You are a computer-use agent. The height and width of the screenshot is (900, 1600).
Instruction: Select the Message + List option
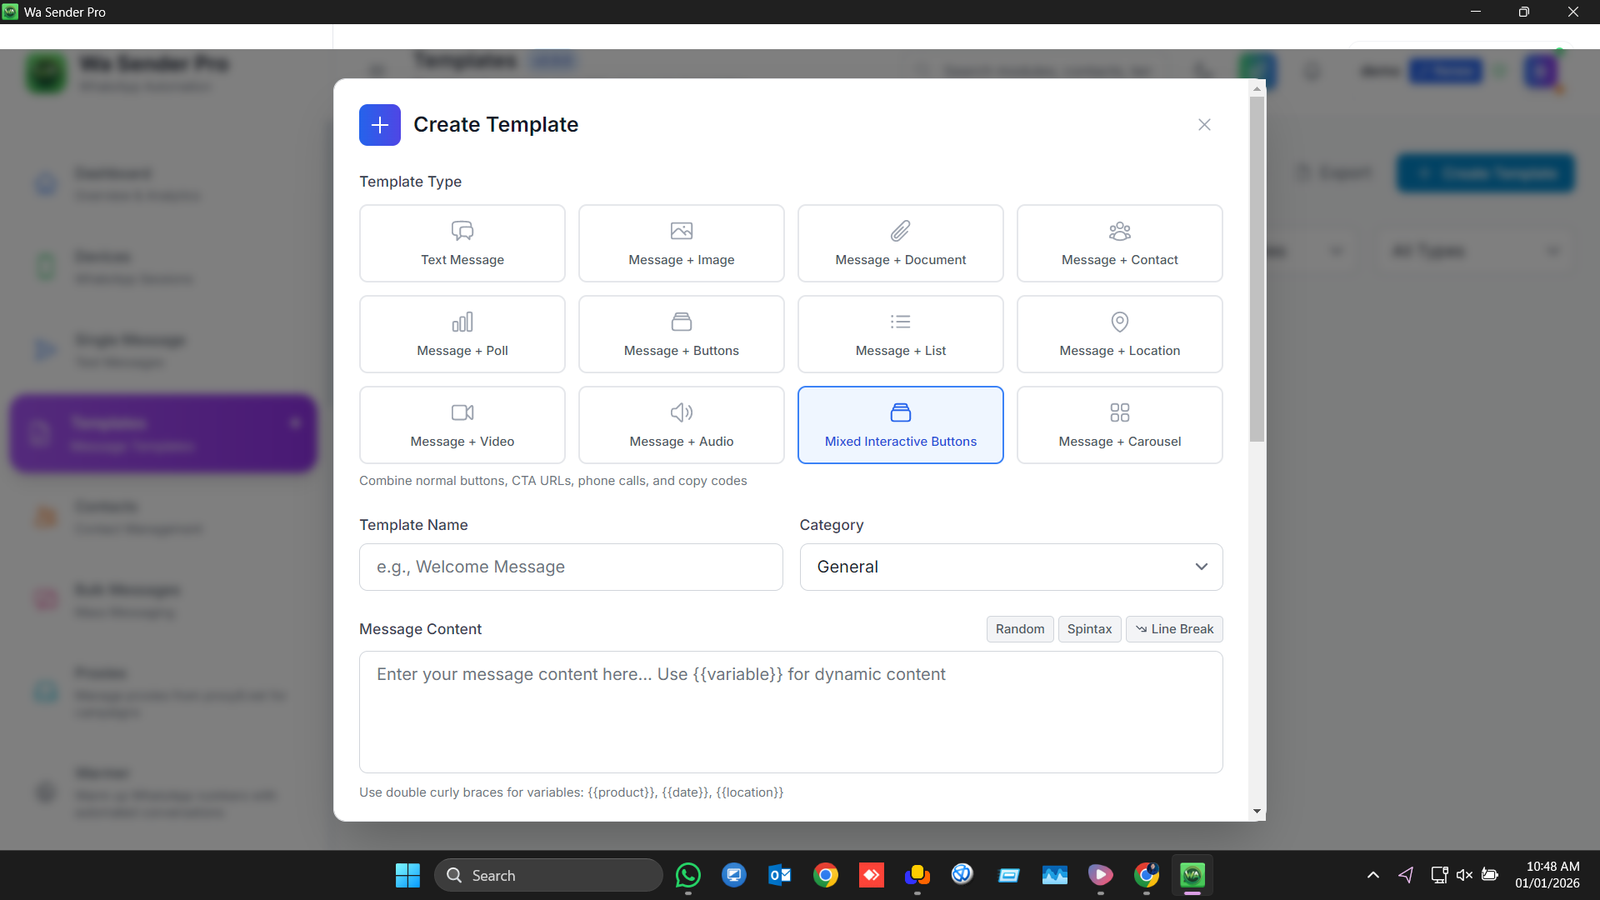coord(899,334)
